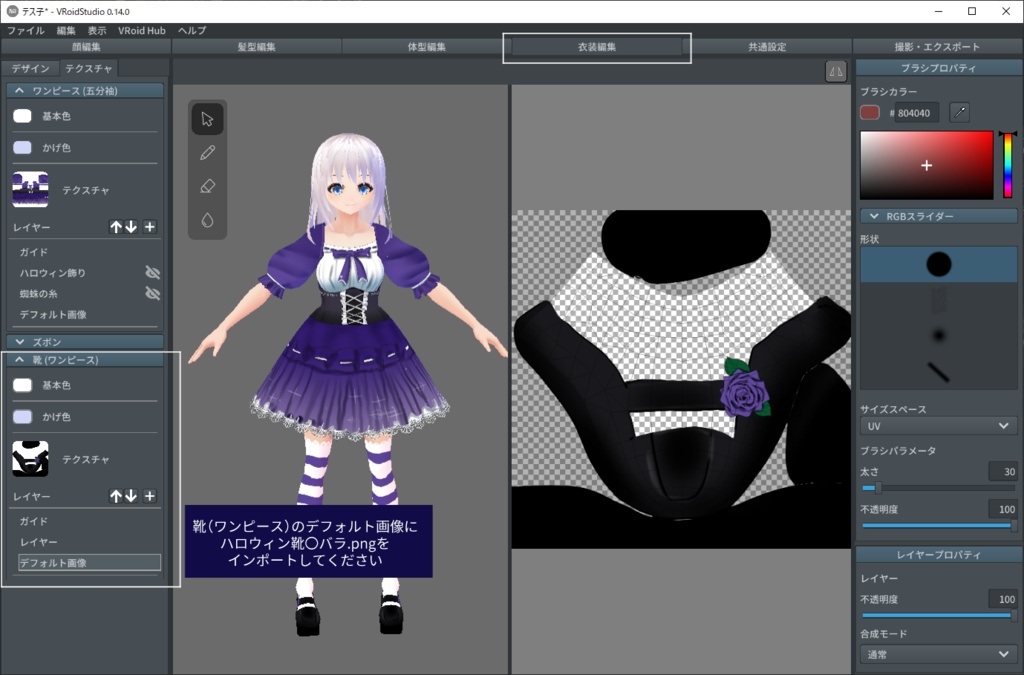
Task: Select the Blur (droplet) tool
Action: tap(207, 218)
